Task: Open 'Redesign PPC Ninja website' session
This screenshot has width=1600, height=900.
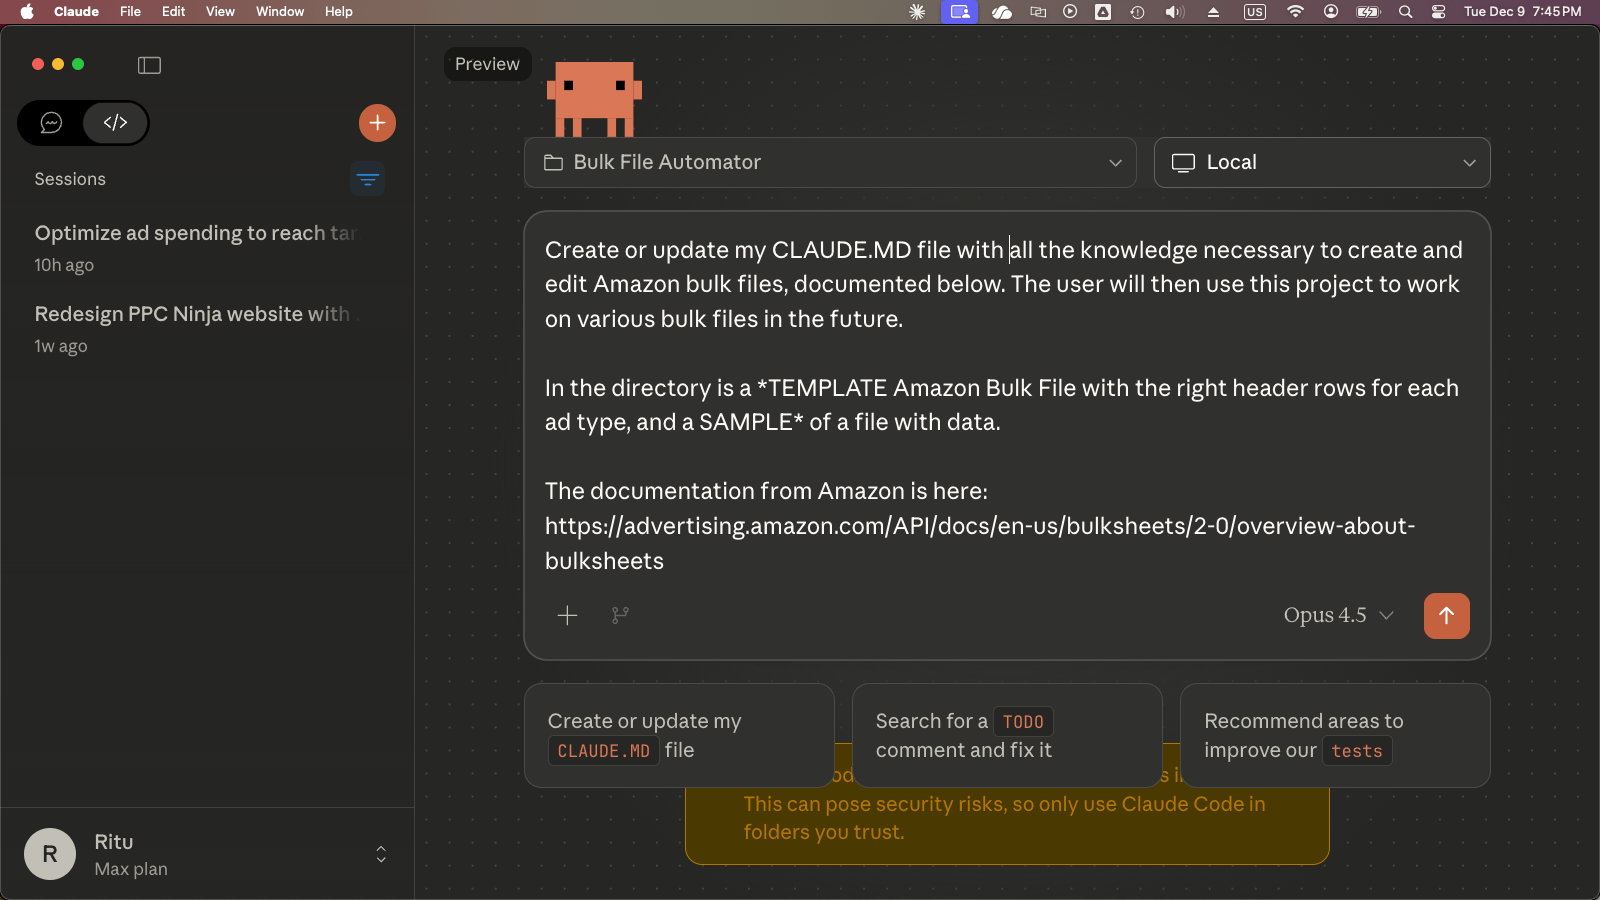Action: [196, 328]
